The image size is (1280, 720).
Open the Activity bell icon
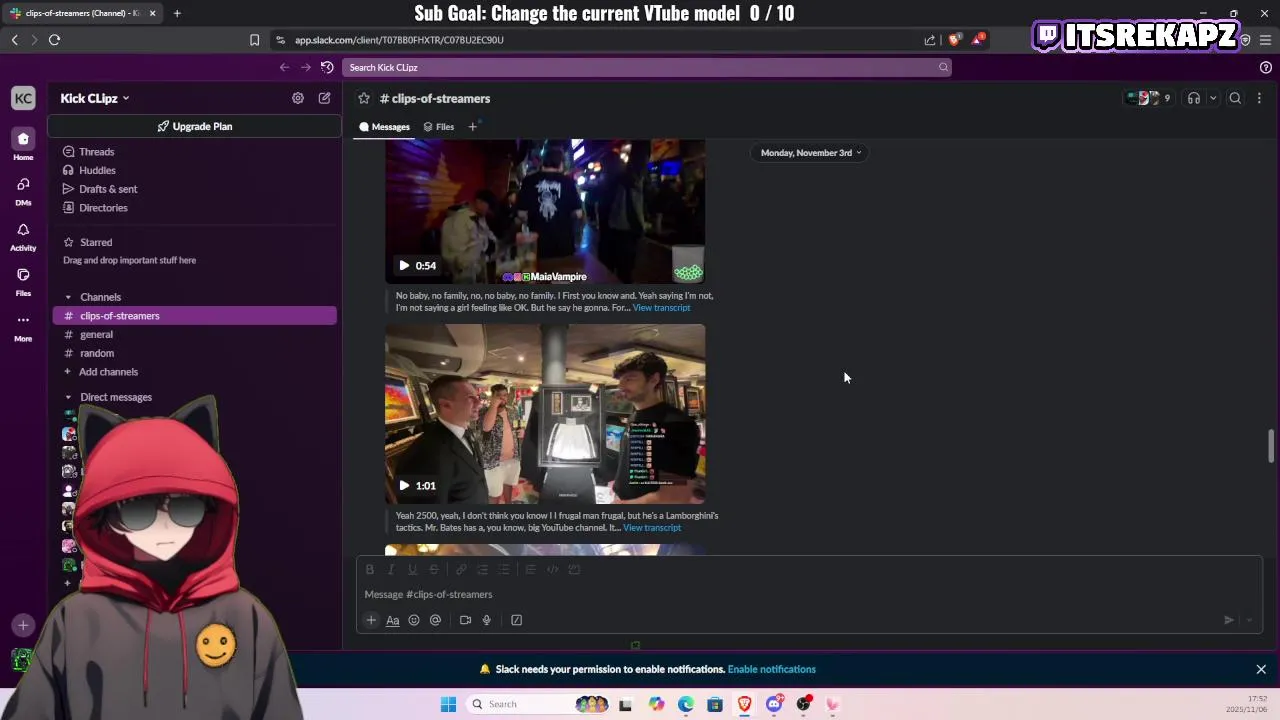click(23, 235)
